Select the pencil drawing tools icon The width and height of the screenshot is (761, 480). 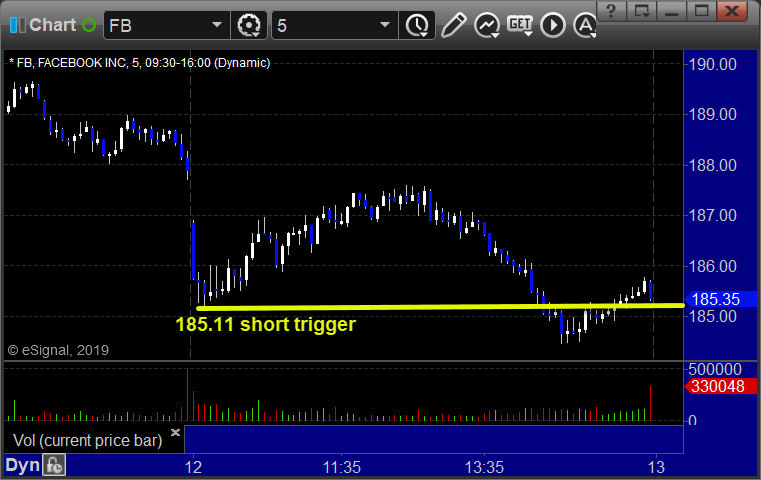[x=453, y=25]
